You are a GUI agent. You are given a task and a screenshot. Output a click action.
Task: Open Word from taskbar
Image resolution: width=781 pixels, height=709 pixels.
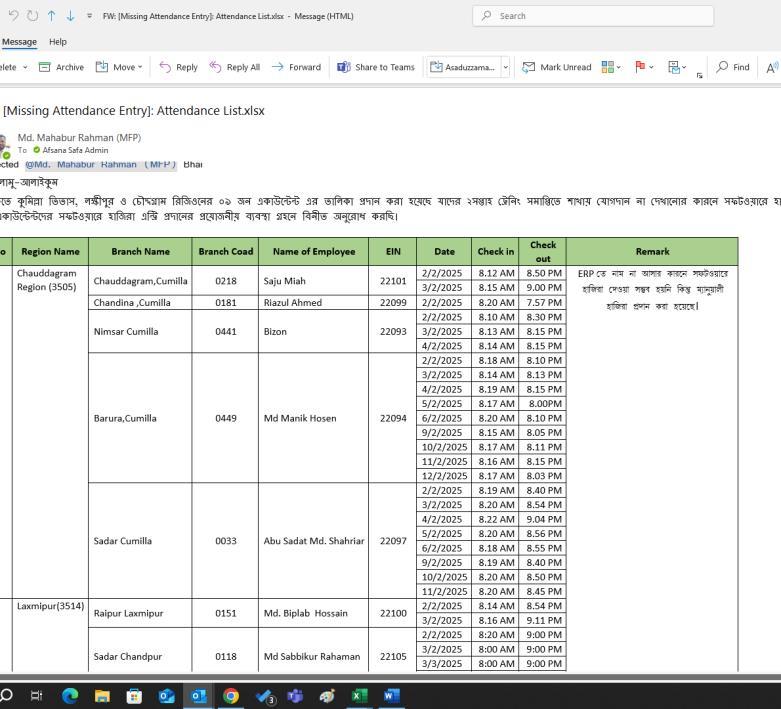392,695
